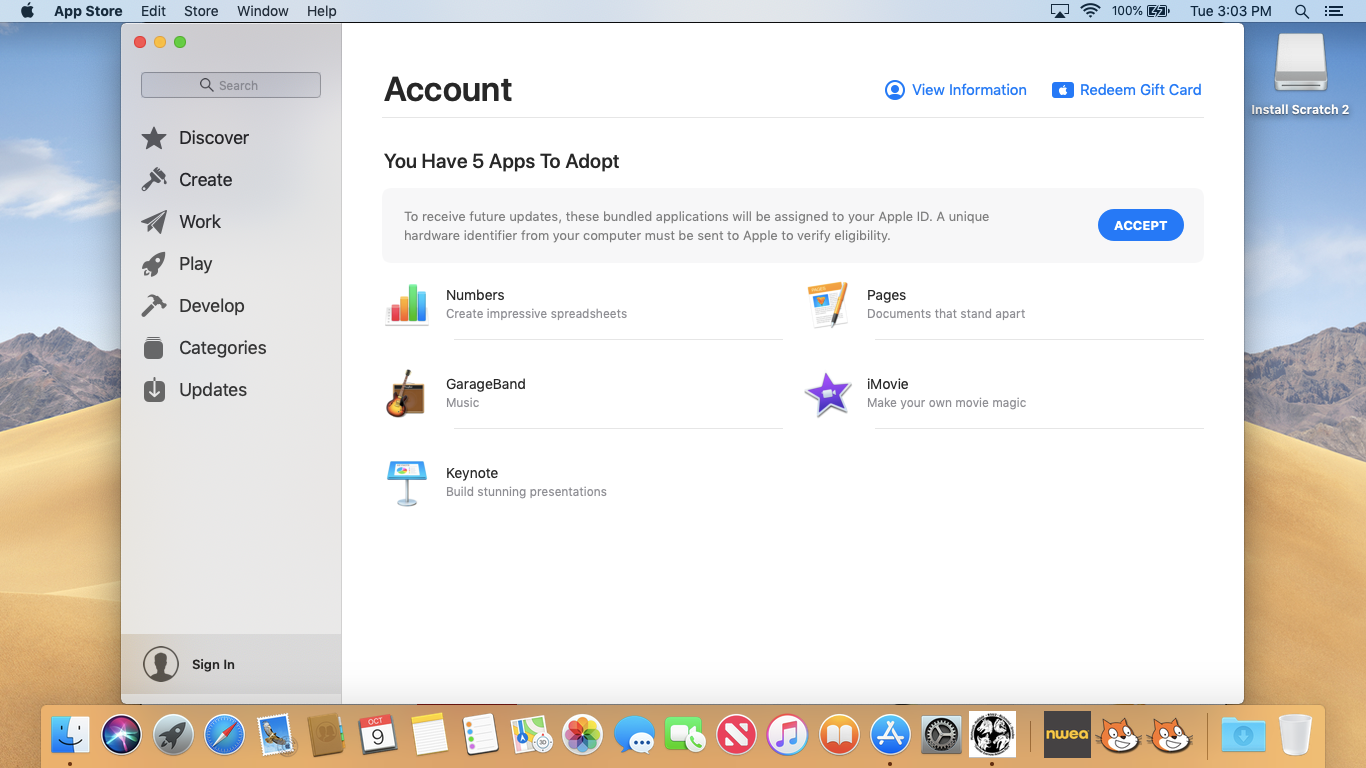1366x768 pixels.
Task: Open Calendar from the Dock
Action: pos(378,736)
